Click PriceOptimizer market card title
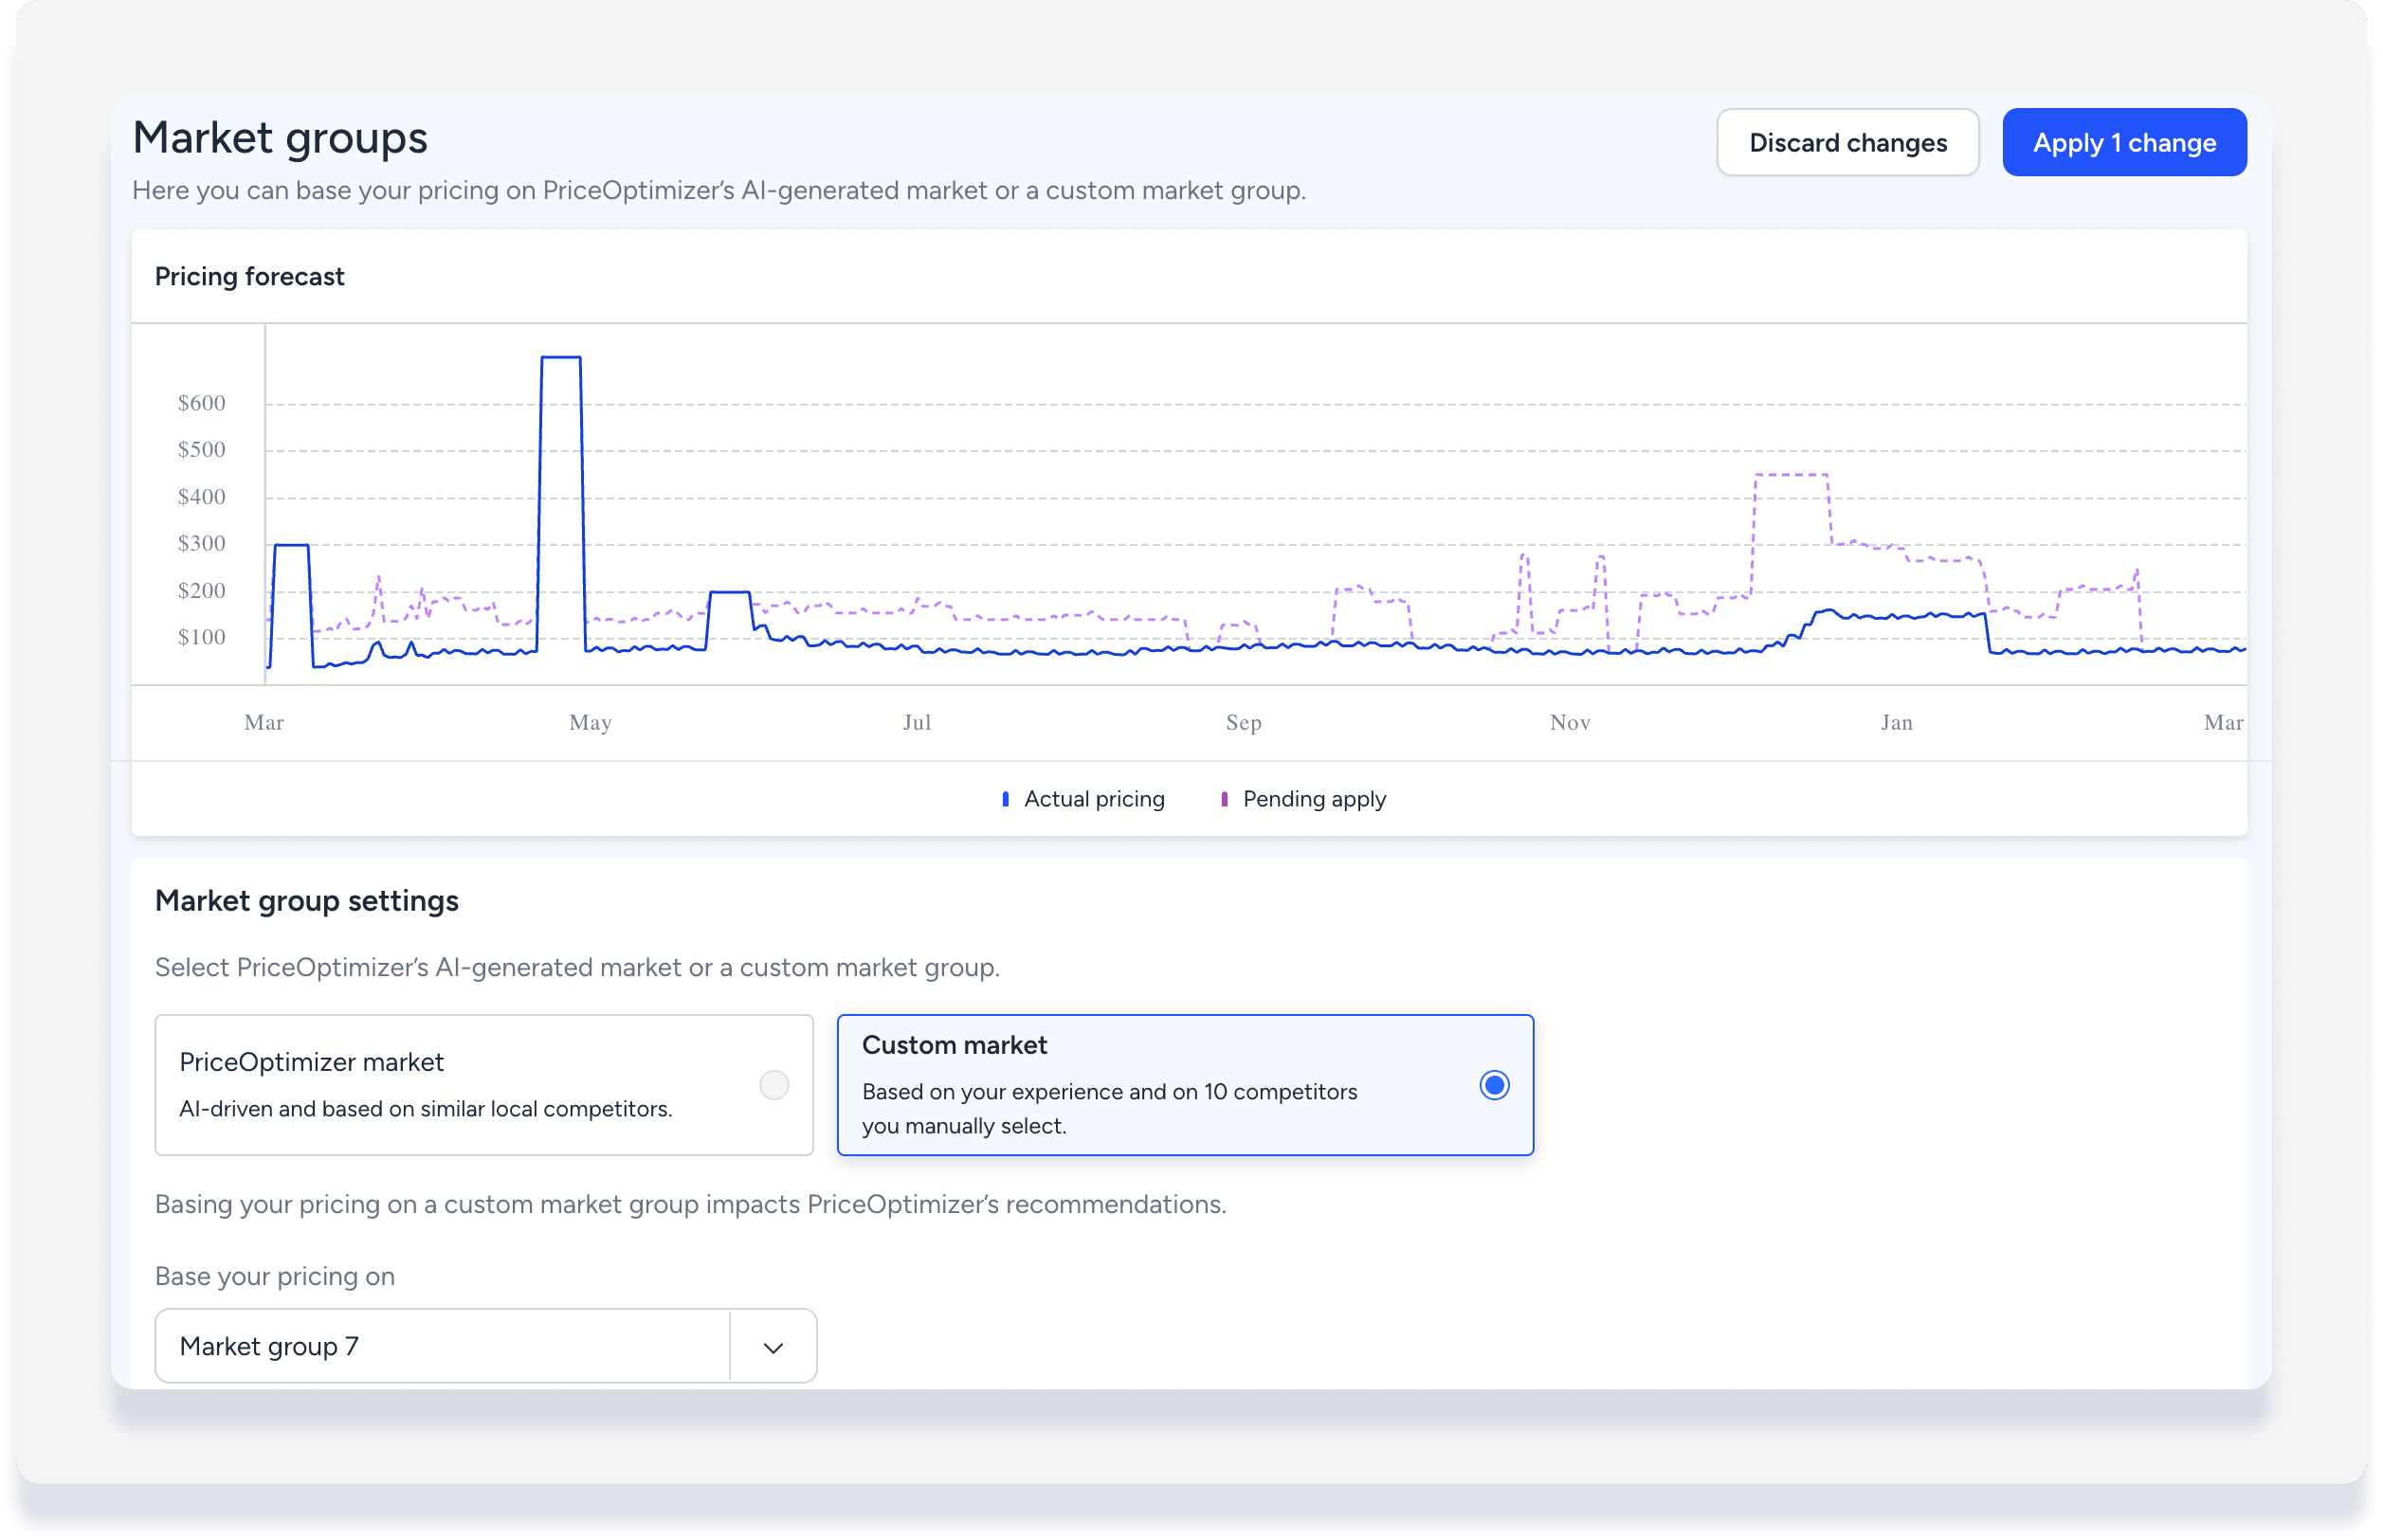 [x=311, y=1062]
